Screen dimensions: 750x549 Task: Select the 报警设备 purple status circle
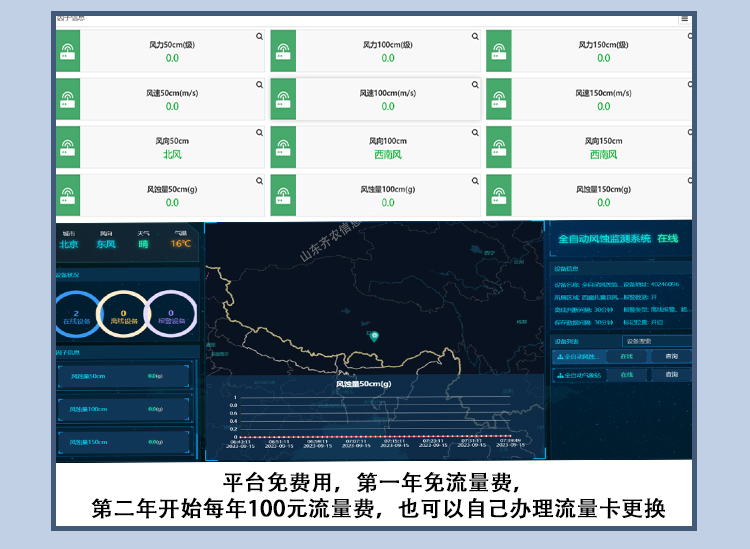click(171, 317)
